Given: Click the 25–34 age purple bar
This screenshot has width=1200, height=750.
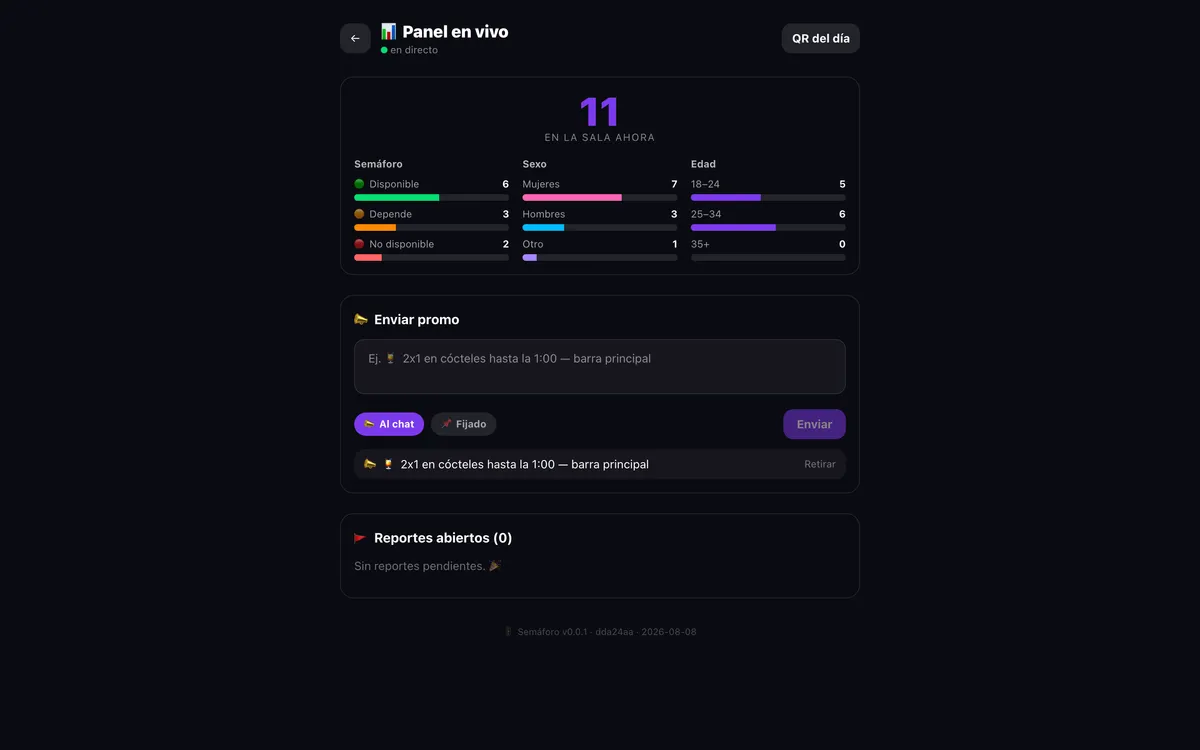Looking at the screenshot, I should tap(768, 228).
